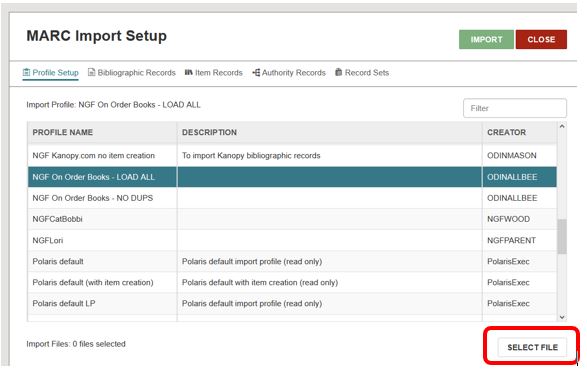Click the Record Sets icon
Screen dimensions: 587x375
coord(338,72)
